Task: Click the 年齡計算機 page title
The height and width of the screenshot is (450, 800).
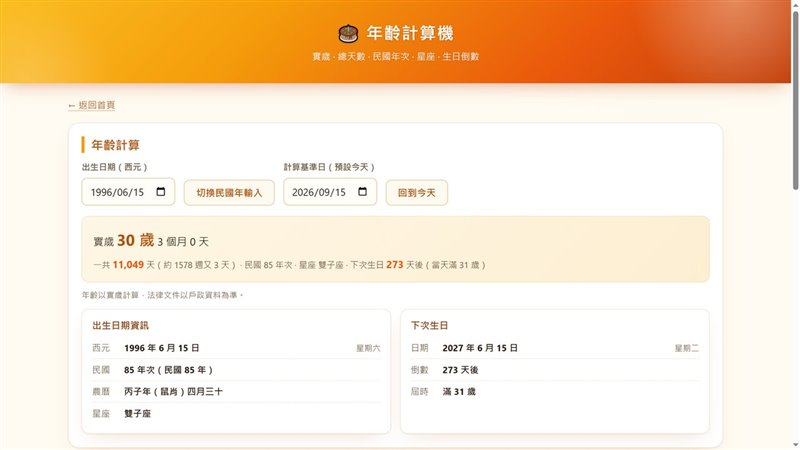Action: pos(410,33)
